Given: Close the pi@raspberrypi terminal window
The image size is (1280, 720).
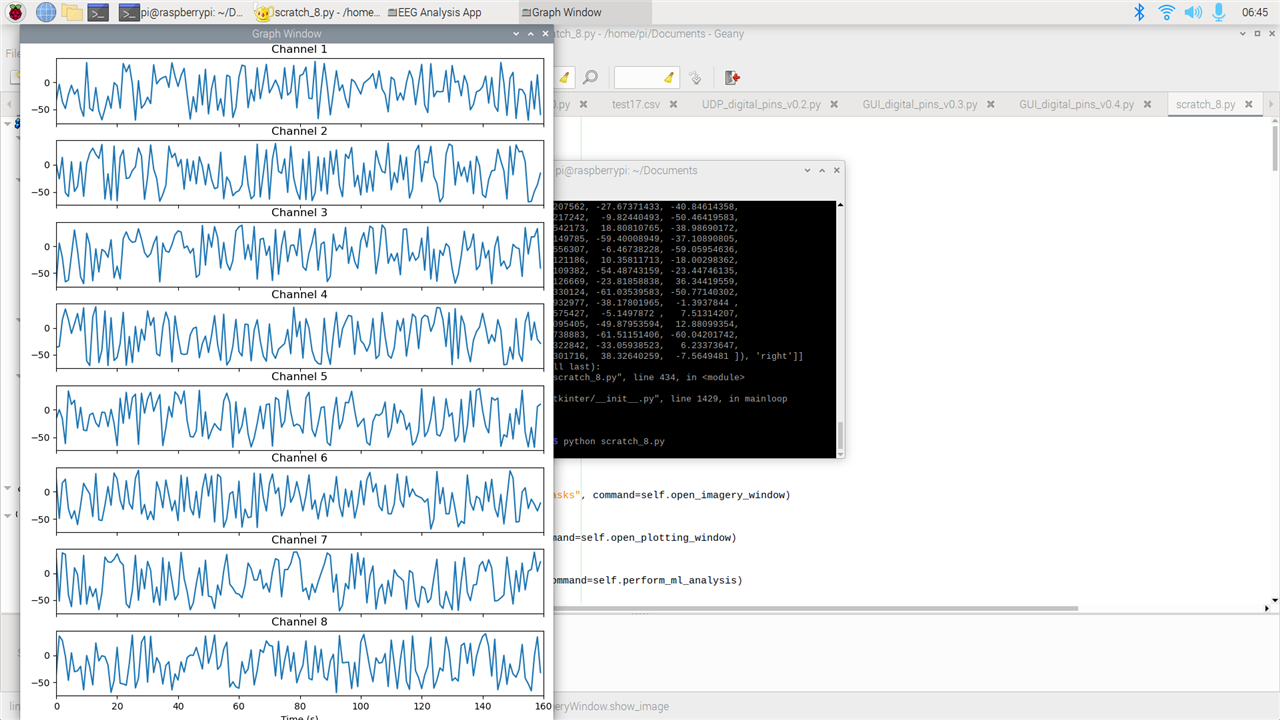Looking at the screenshot, I should click(x=836, y=171).
